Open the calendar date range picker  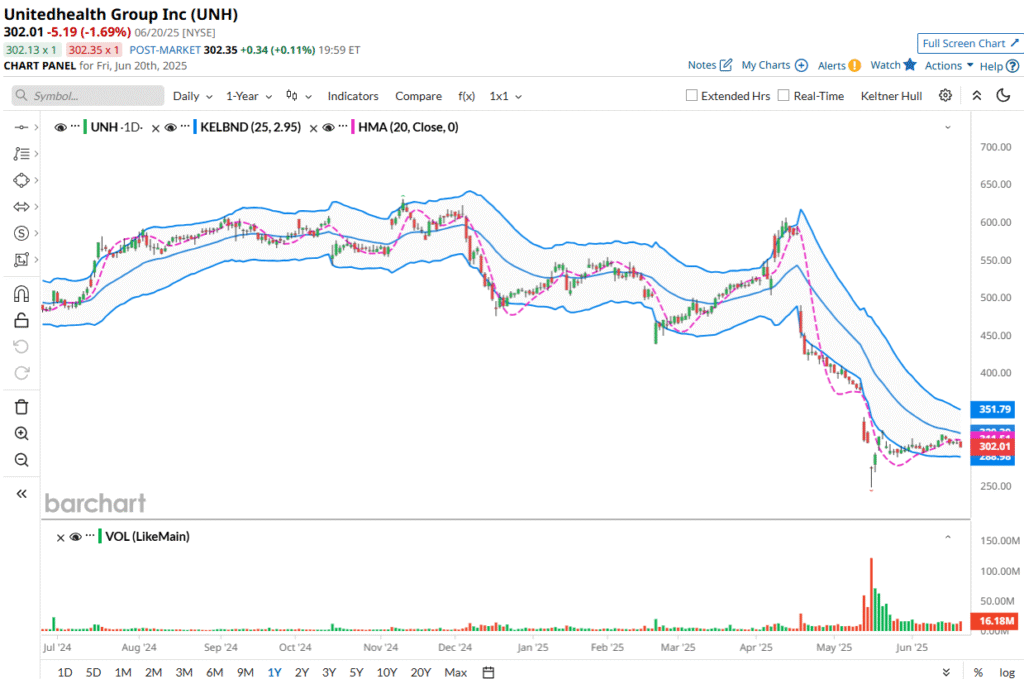pos(489,672)
